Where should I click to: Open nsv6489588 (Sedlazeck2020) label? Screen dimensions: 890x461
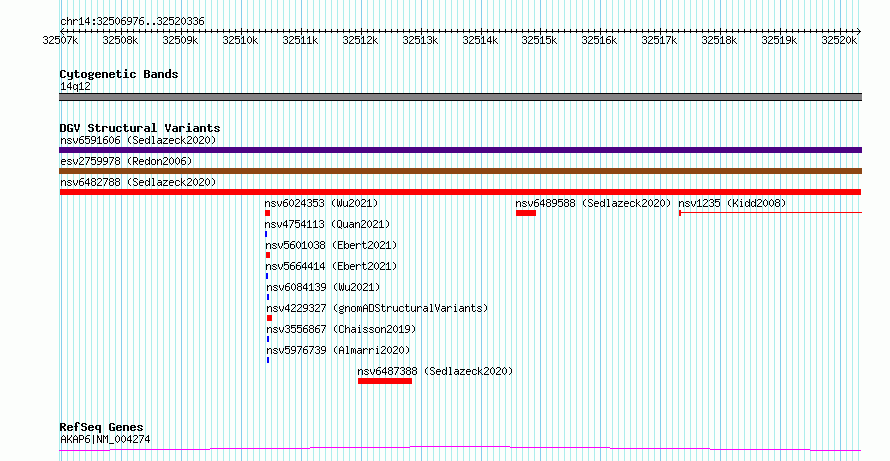pos(593,203)
